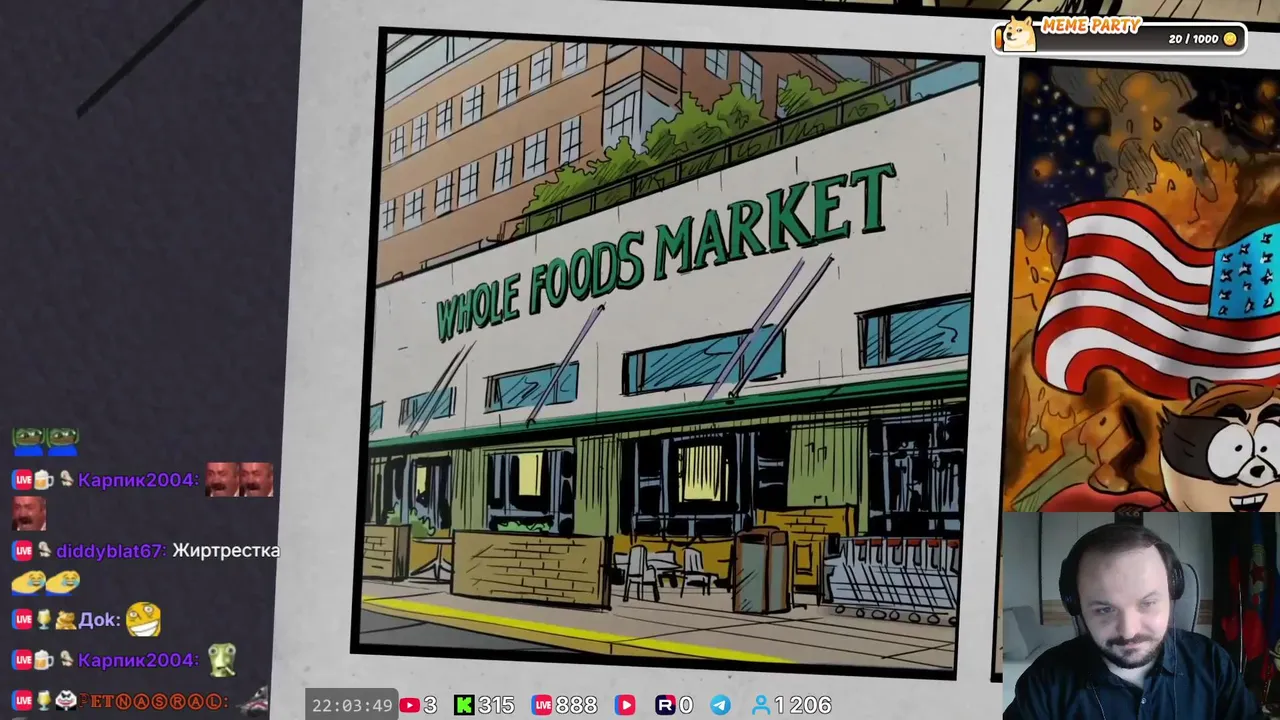Screen dimensions: 1280x720
Task: Click the WHOLE FOODS MARKET sign lettering
Action: coord(665,250)
